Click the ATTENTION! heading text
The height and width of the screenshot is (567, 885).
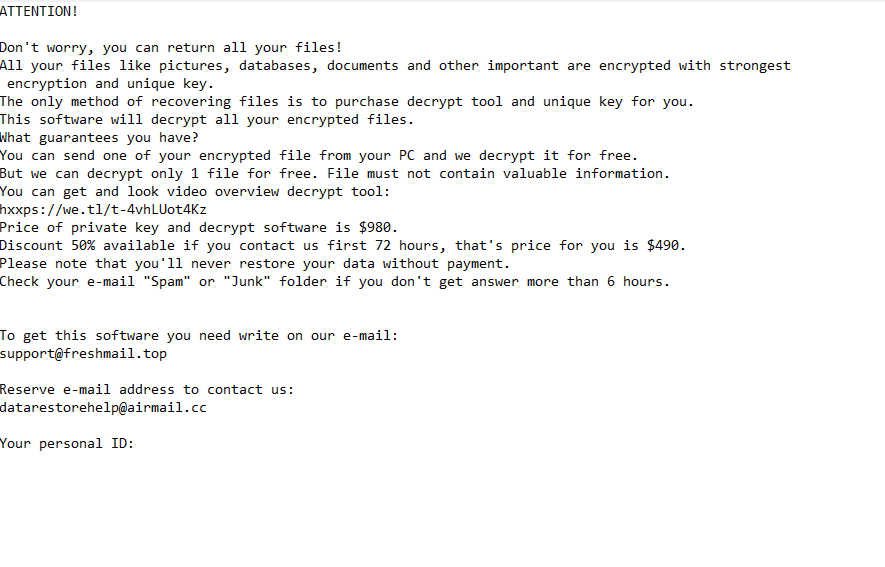point(39,11)
